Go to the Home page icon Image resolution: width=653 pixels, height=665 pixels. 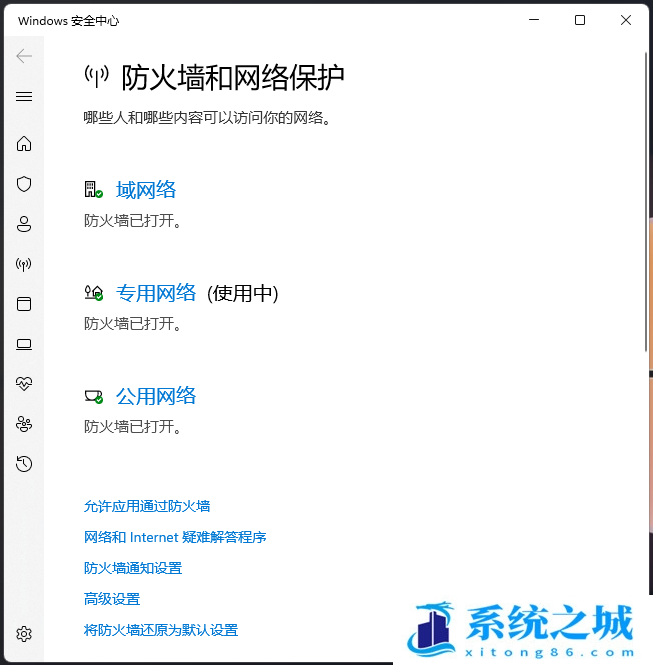(24, 144)
